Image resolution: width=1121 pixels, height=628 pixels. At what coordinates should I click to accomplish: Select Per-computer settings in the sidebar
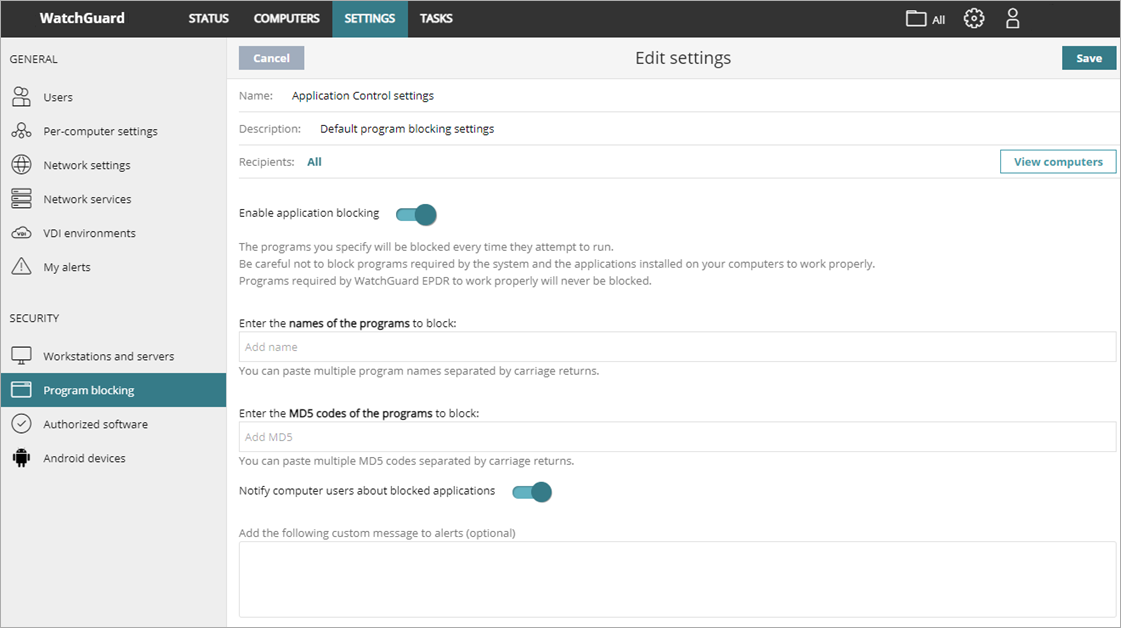pyautogui.click(x=100, y=131)
